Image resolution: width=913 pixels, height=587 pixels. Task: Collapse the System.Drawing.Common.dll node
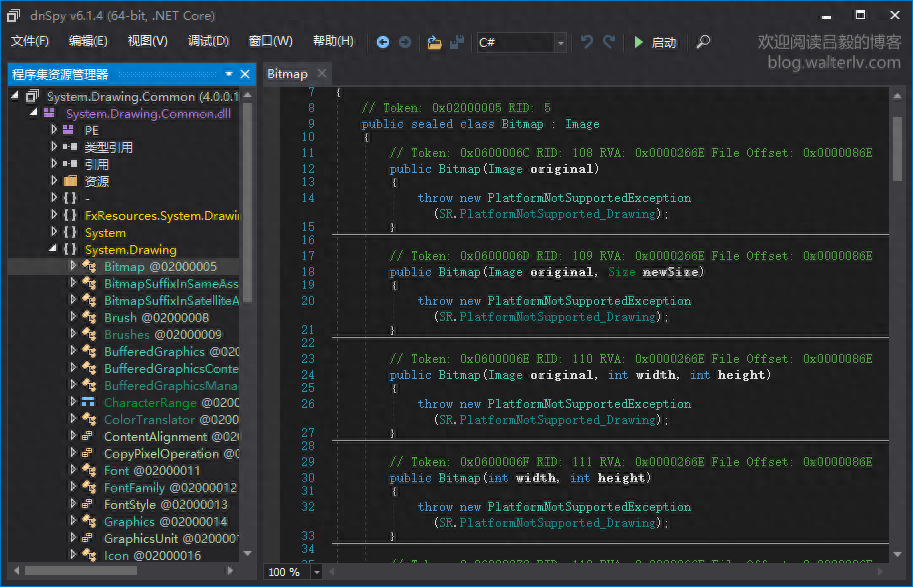tap(34, 112)
